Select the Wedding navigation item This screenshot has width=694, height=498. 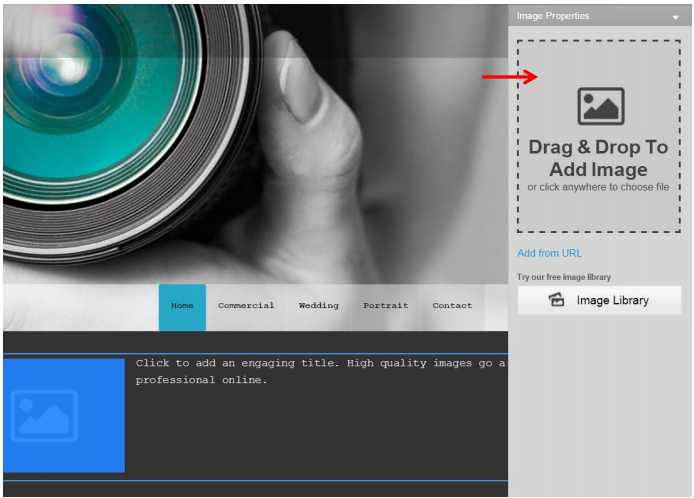319,306
